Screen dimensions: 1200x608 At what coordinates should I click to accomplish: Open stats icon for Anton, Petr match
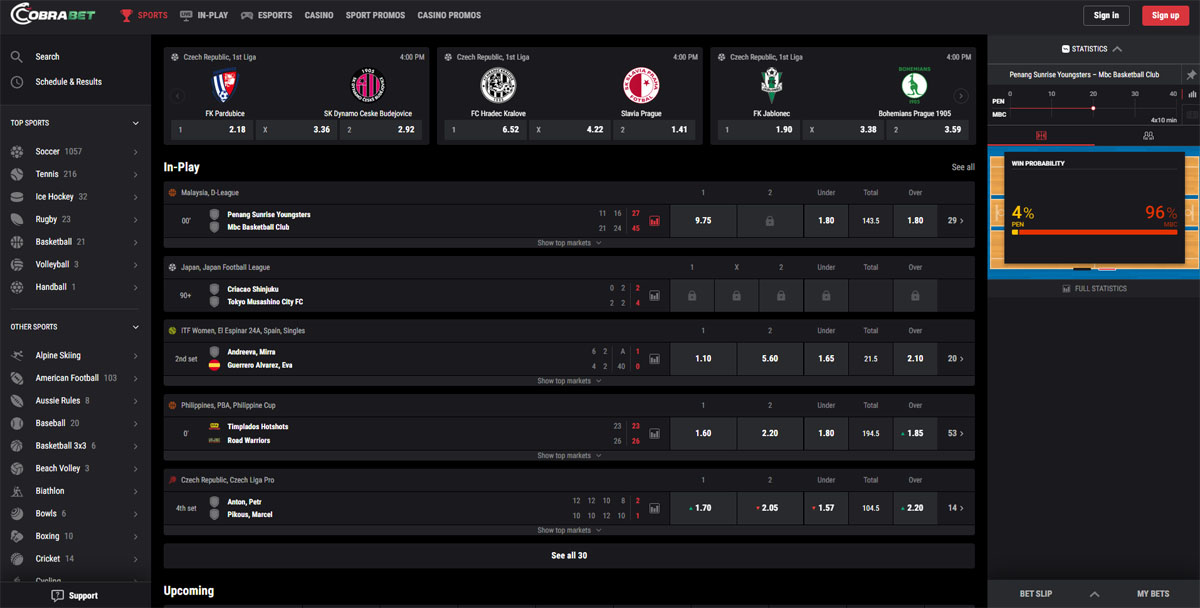coord(655,508)
